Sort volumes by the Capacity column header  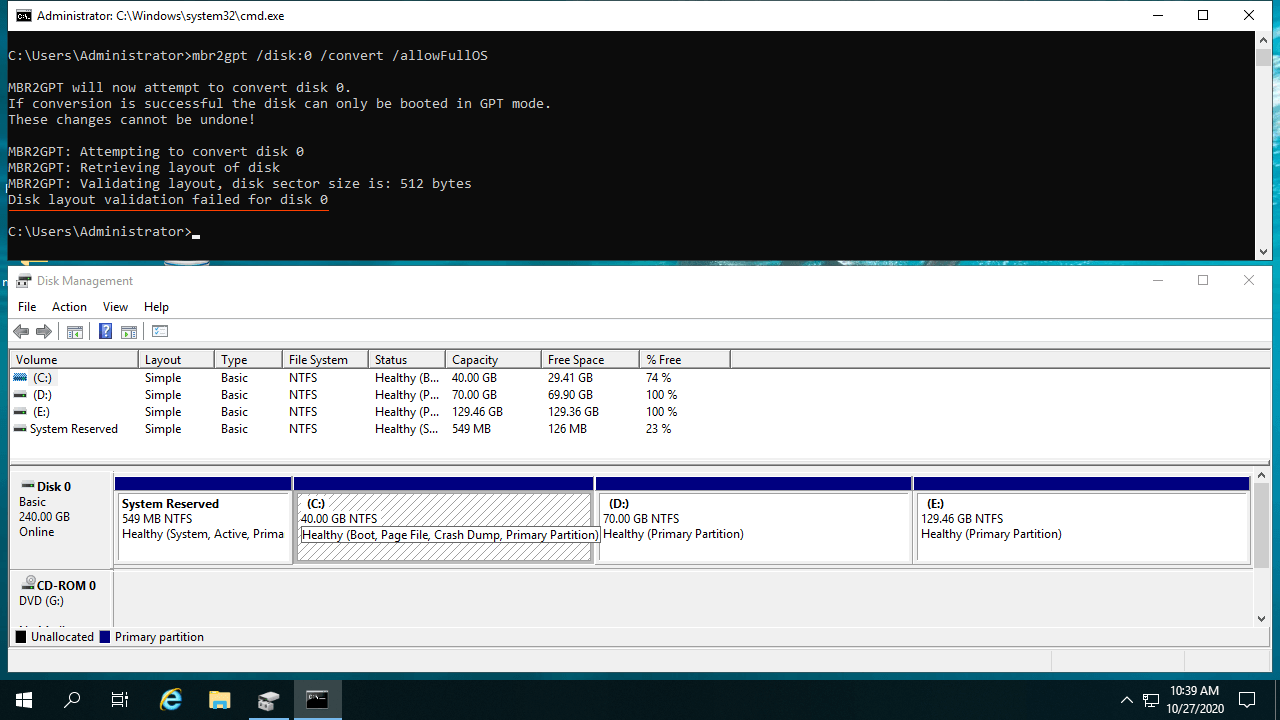tap(475, 360)
